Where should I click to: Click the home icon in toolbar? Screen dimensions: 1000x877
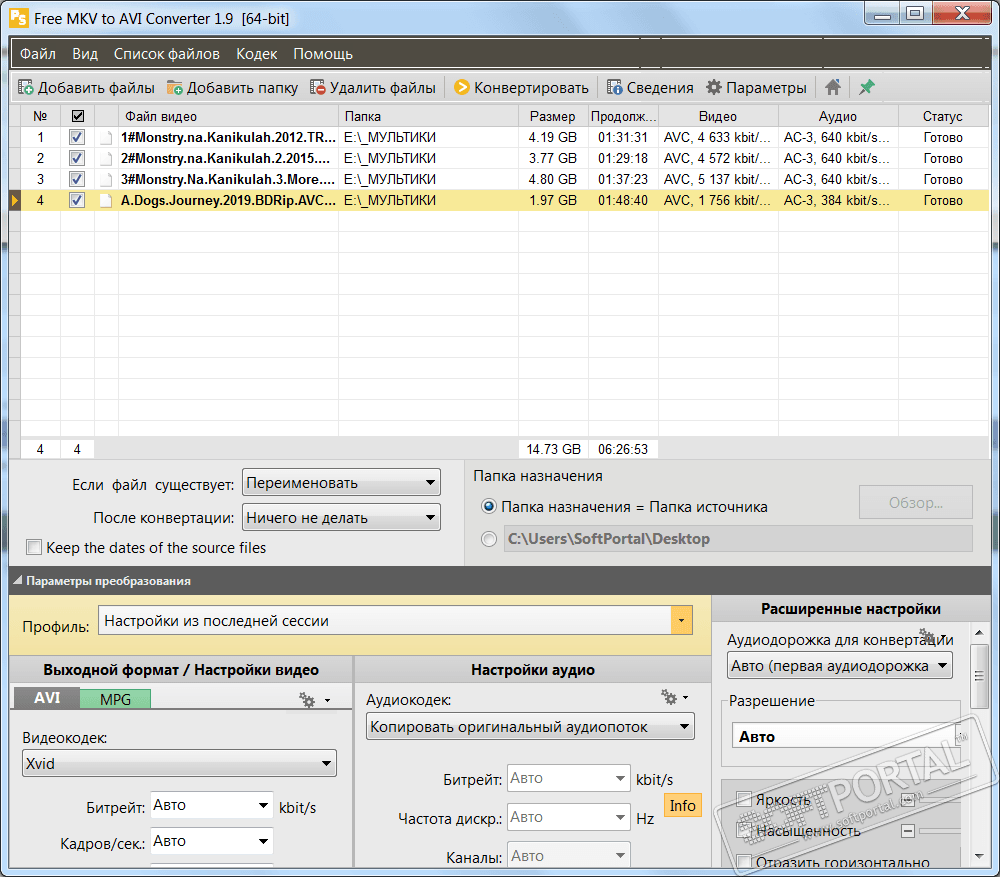[x=833, y=87]
